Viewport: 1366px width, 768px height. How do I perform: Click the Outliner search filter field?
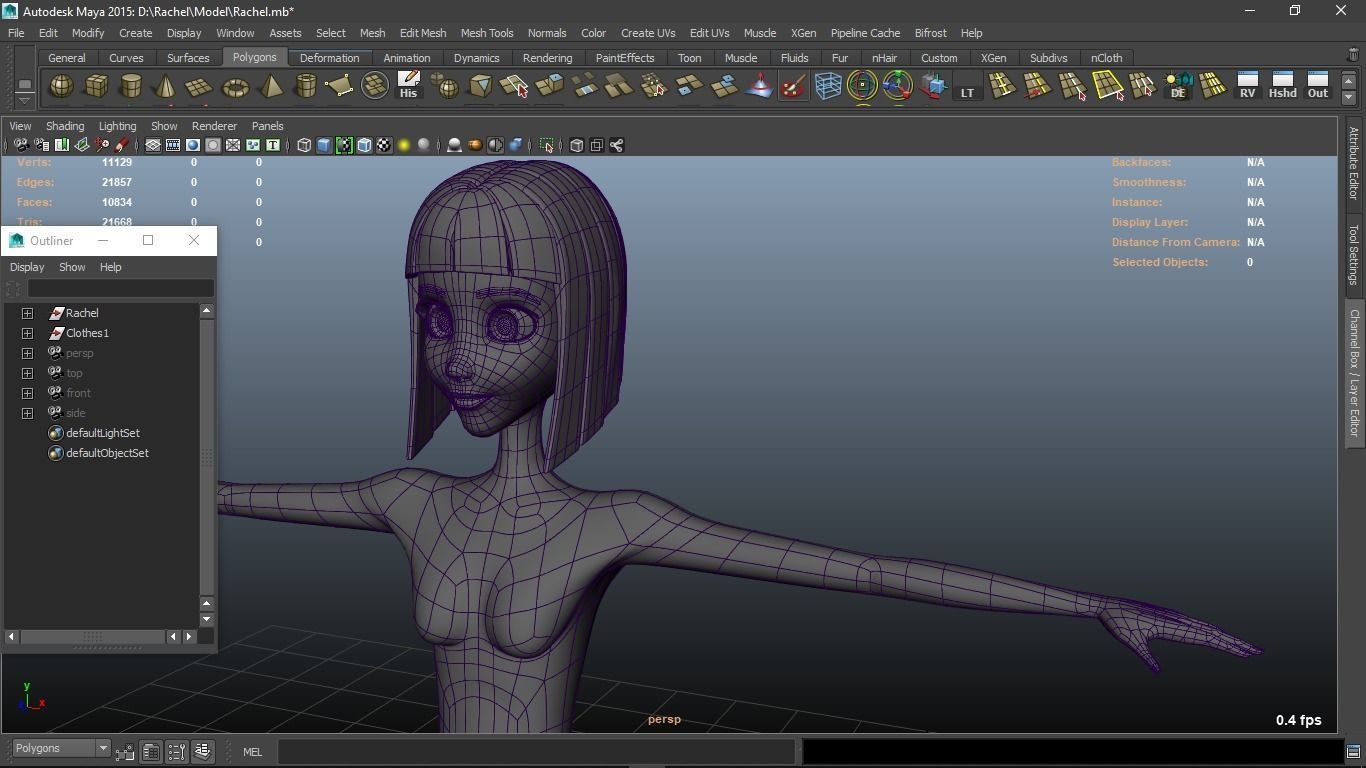pyautogui.click(x=120, y=289)
